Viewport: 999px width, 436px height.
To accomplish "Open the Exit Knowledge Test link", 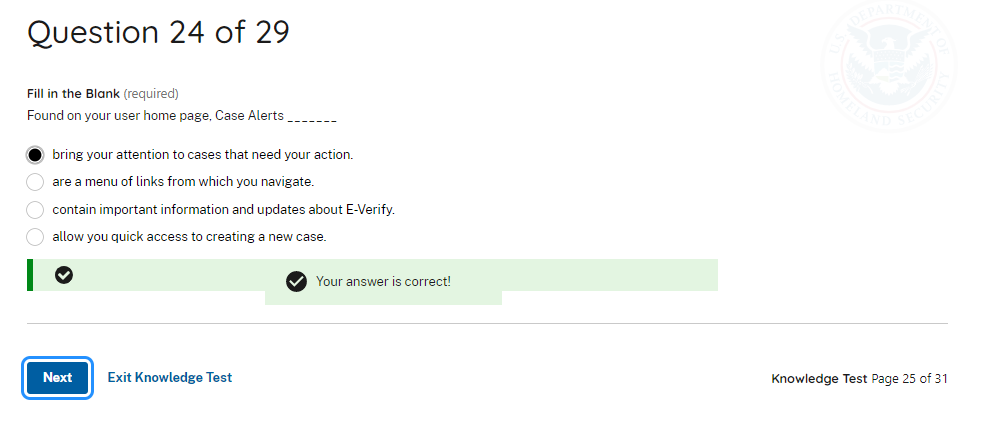I will click(x=170, y=377).
